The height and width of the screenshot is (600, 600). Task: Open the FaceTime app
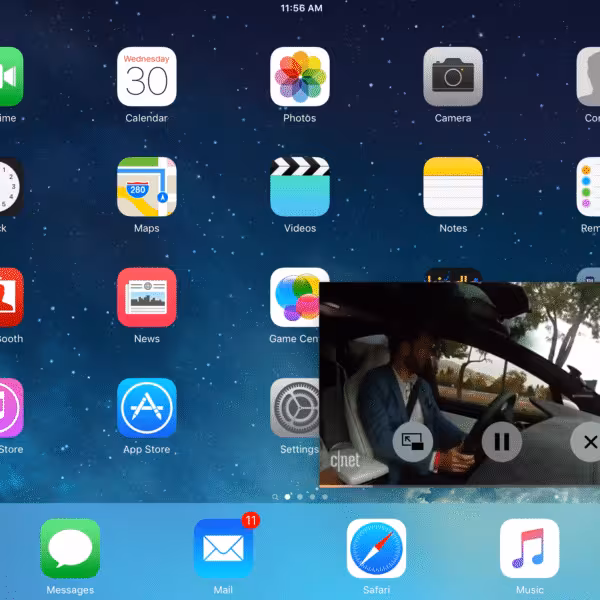point(11,77)
